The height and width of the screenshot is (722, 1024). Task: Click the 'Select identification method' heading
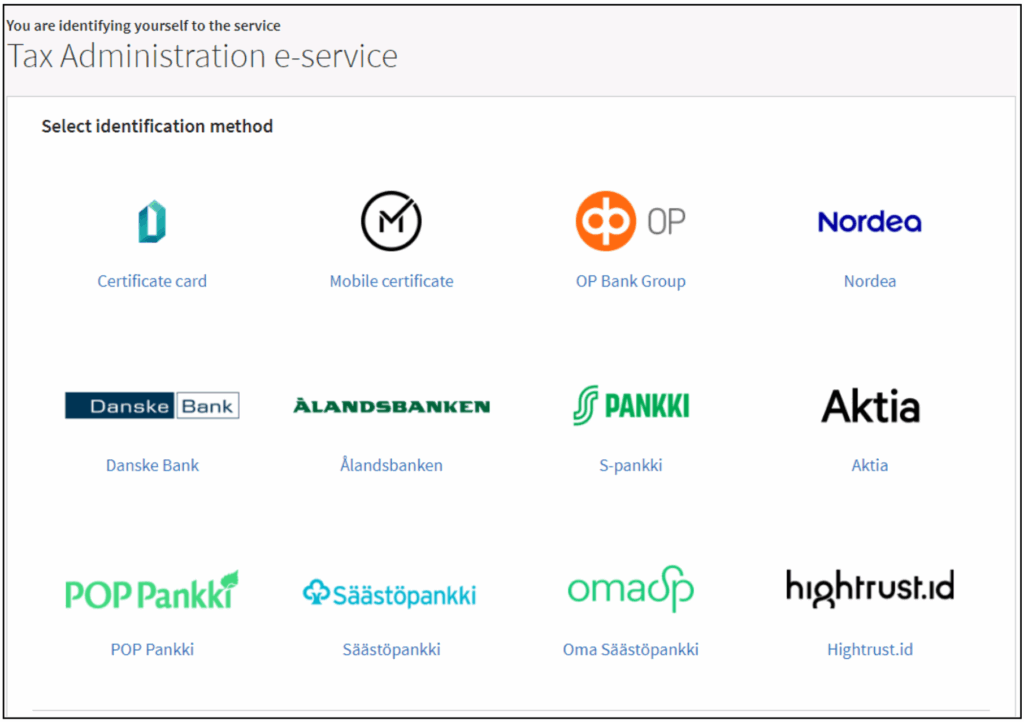(x=157, y=126)
